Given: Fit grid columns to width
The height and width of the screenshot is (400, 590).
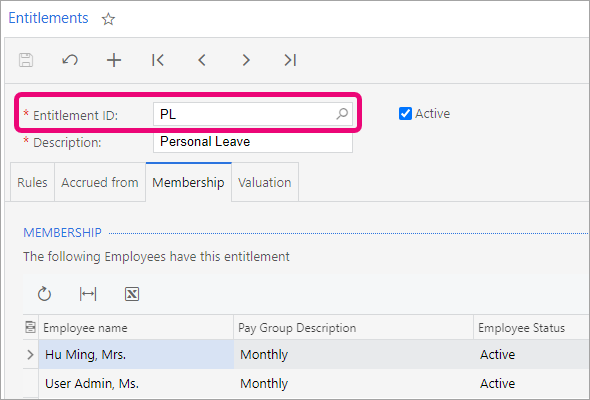Looking at the screenshot, I should click(88, 294).
